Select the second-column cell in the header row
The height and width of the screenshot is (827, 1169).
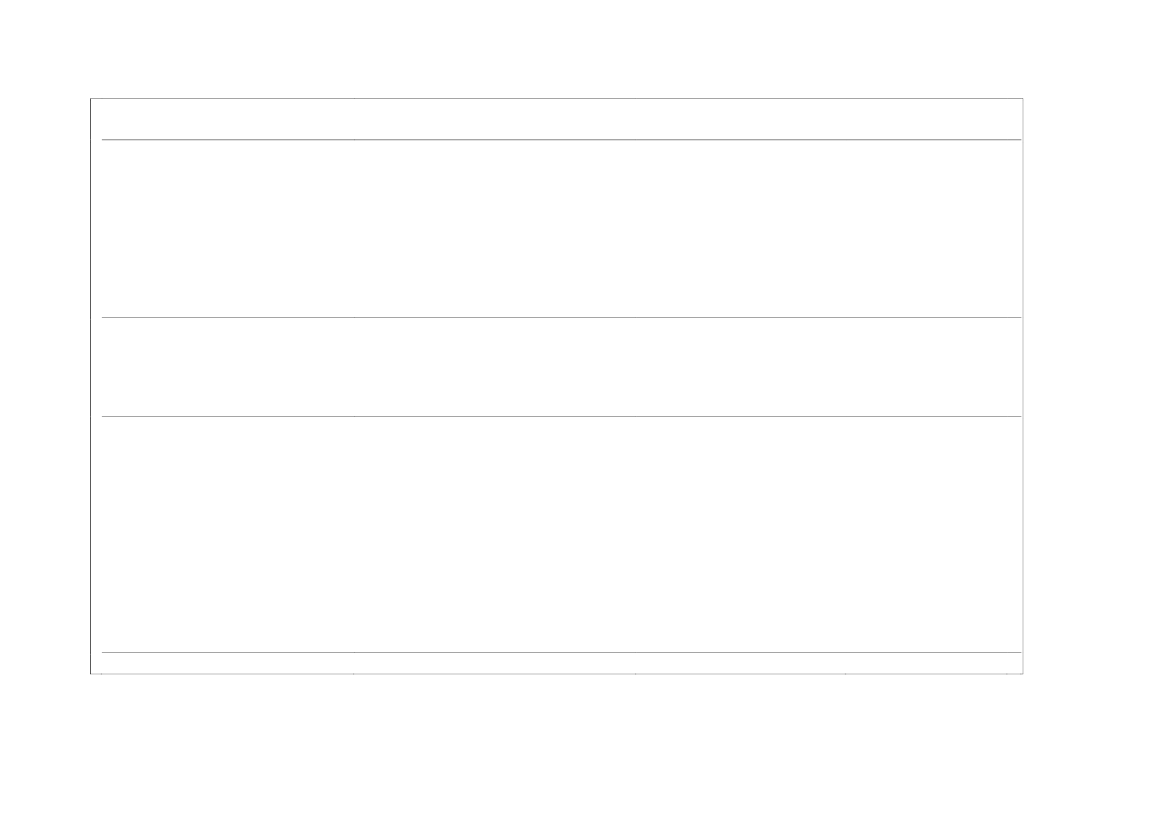494,119
